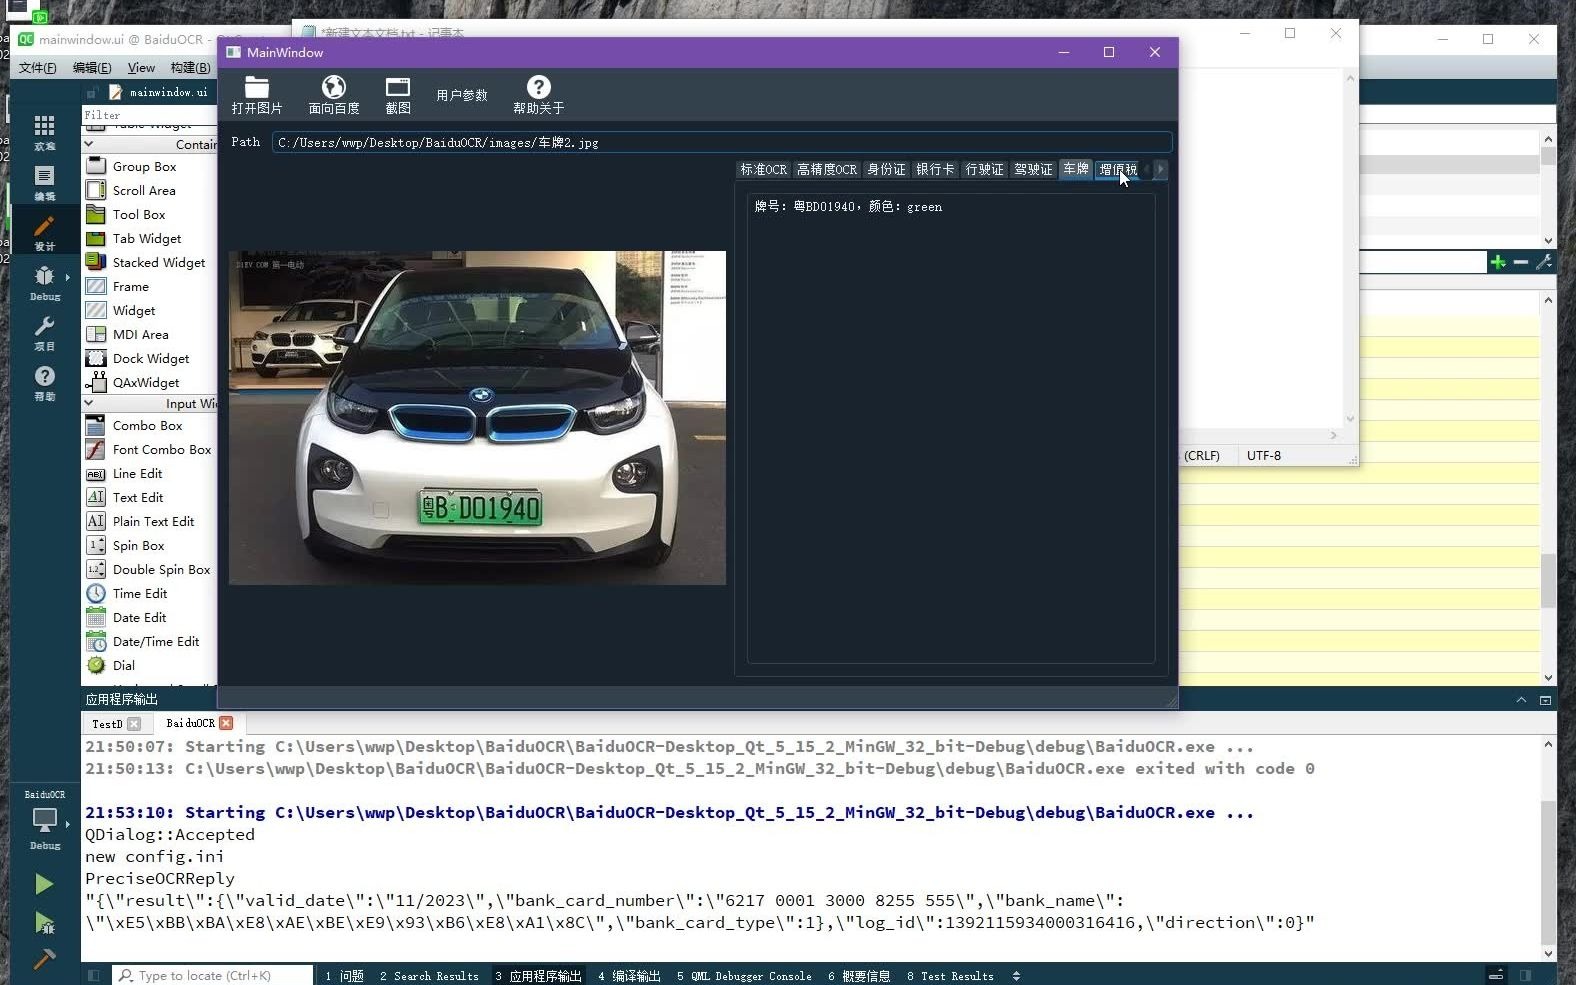Open Qt Creator 设计 design mode
Viewport: 1576px width, 985px height.
pos(45,233)
